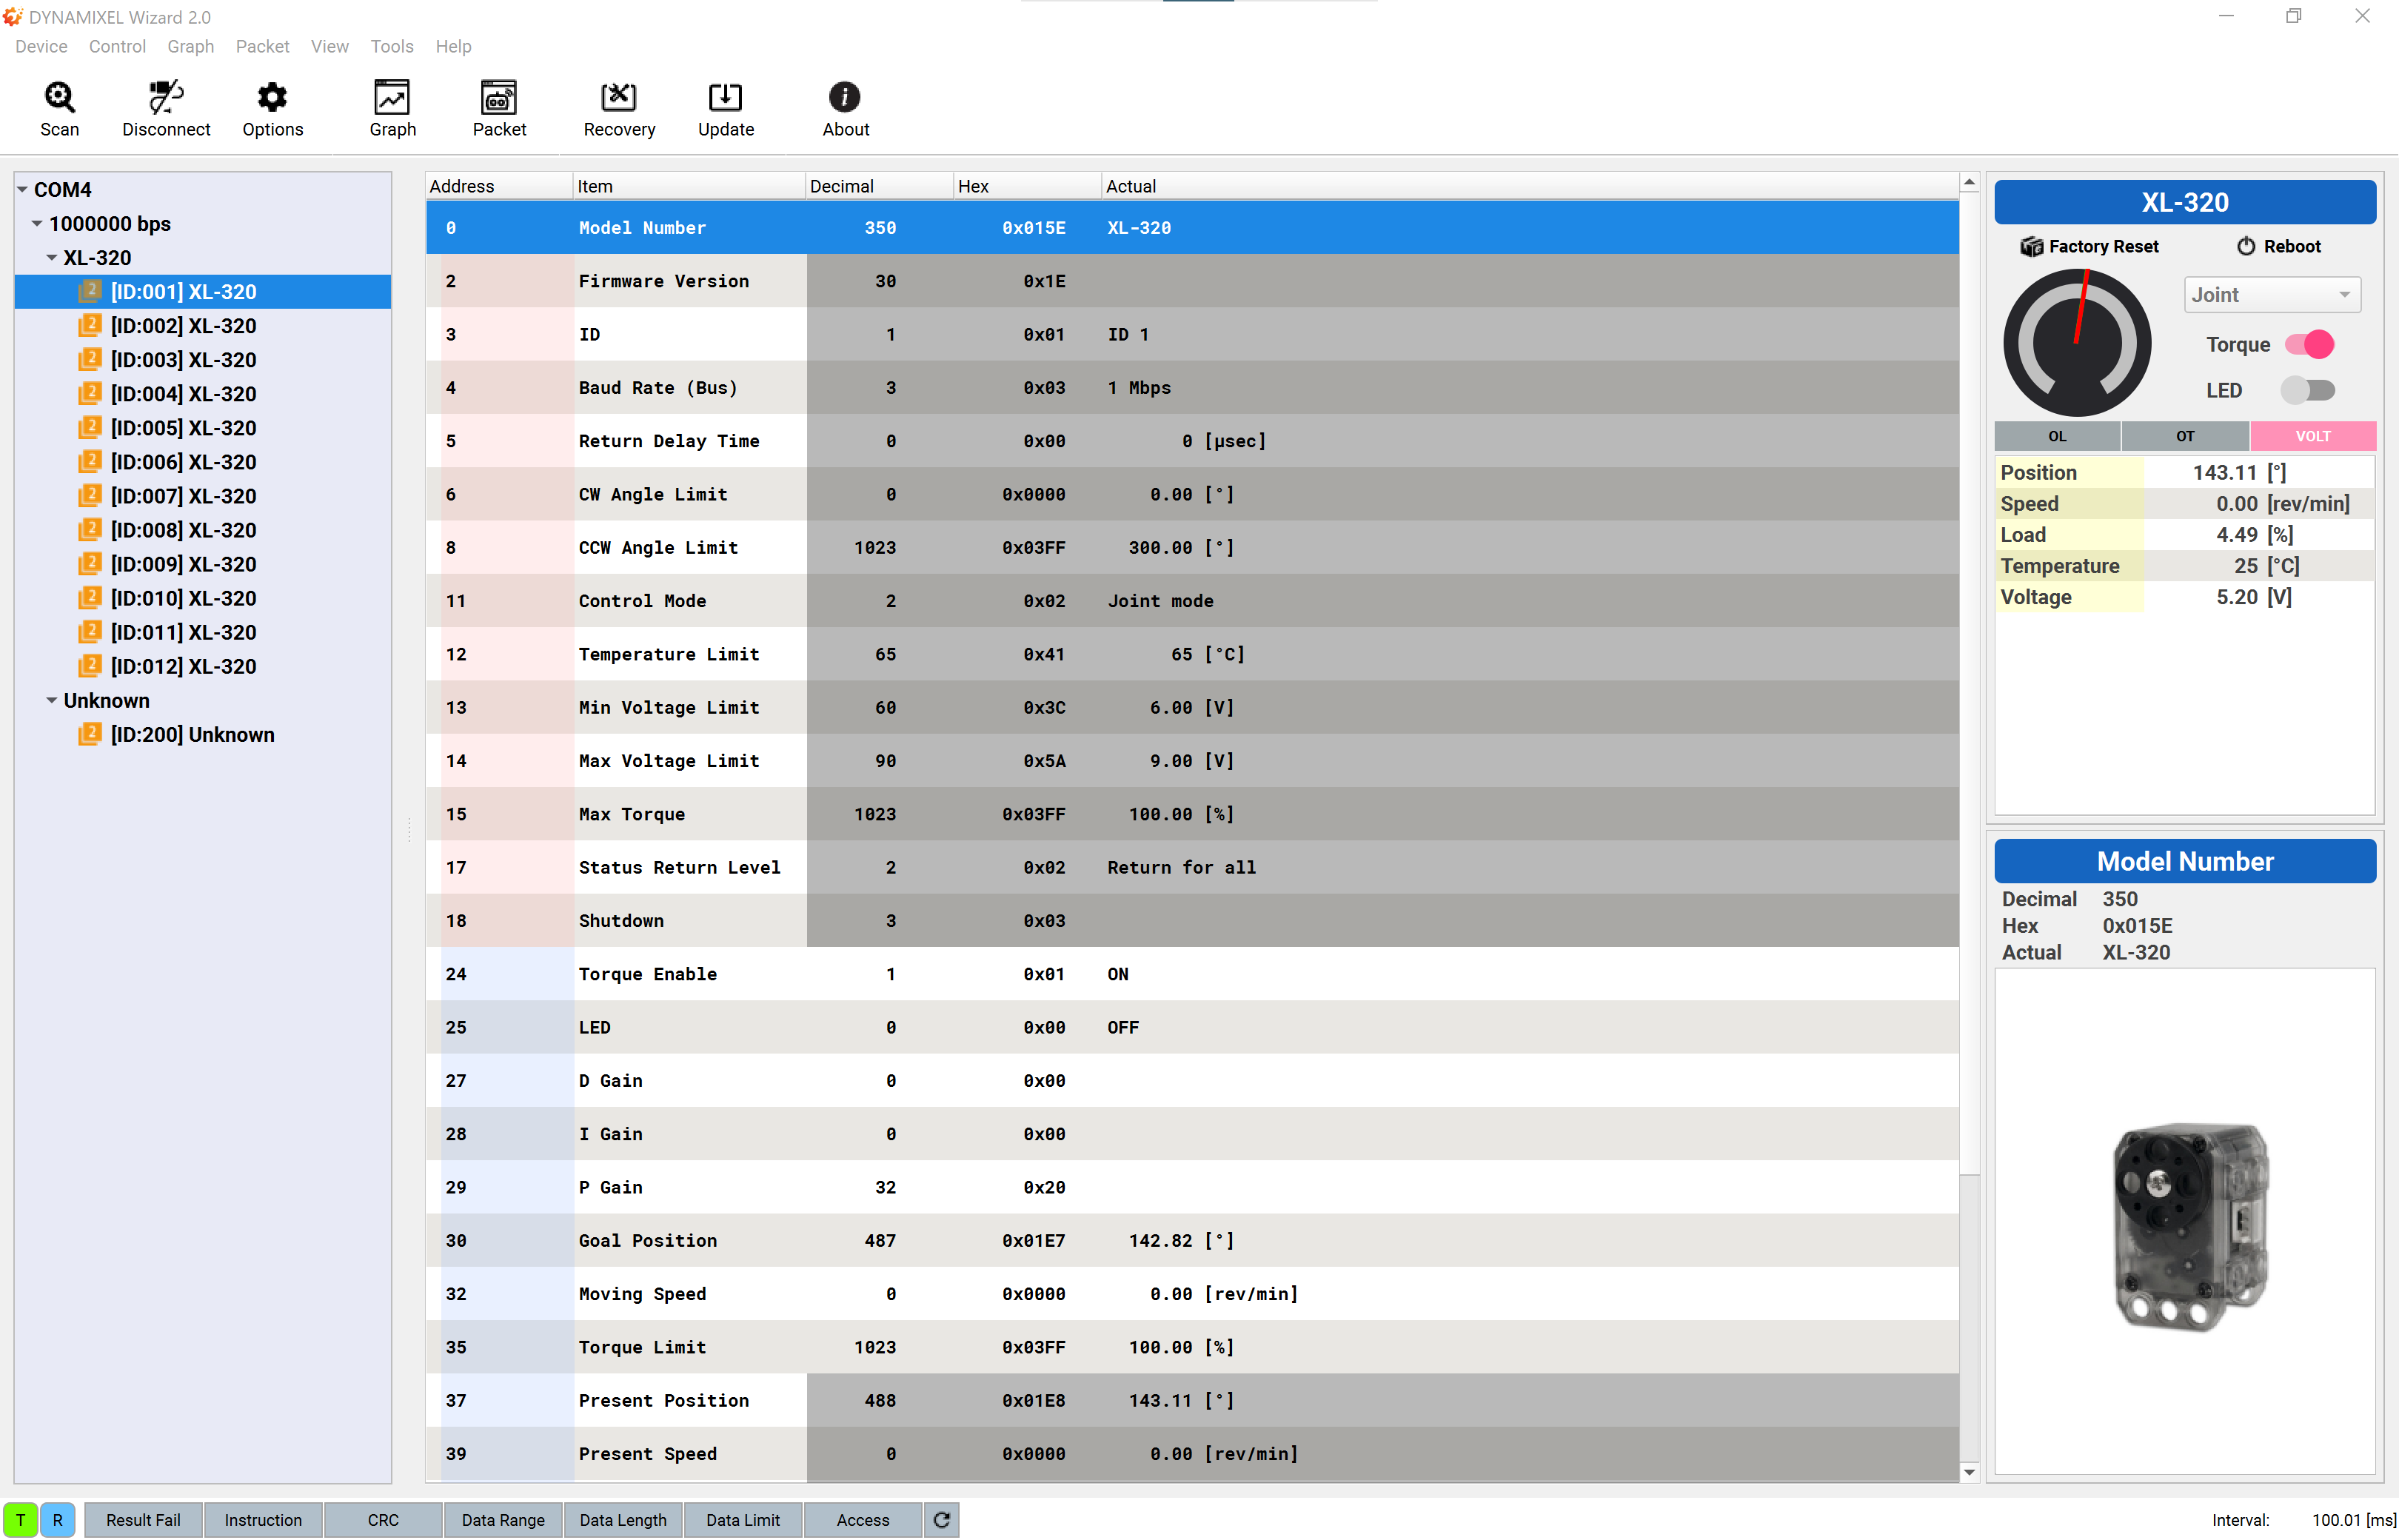Select the Goal Position row

click(1192, 1240)
